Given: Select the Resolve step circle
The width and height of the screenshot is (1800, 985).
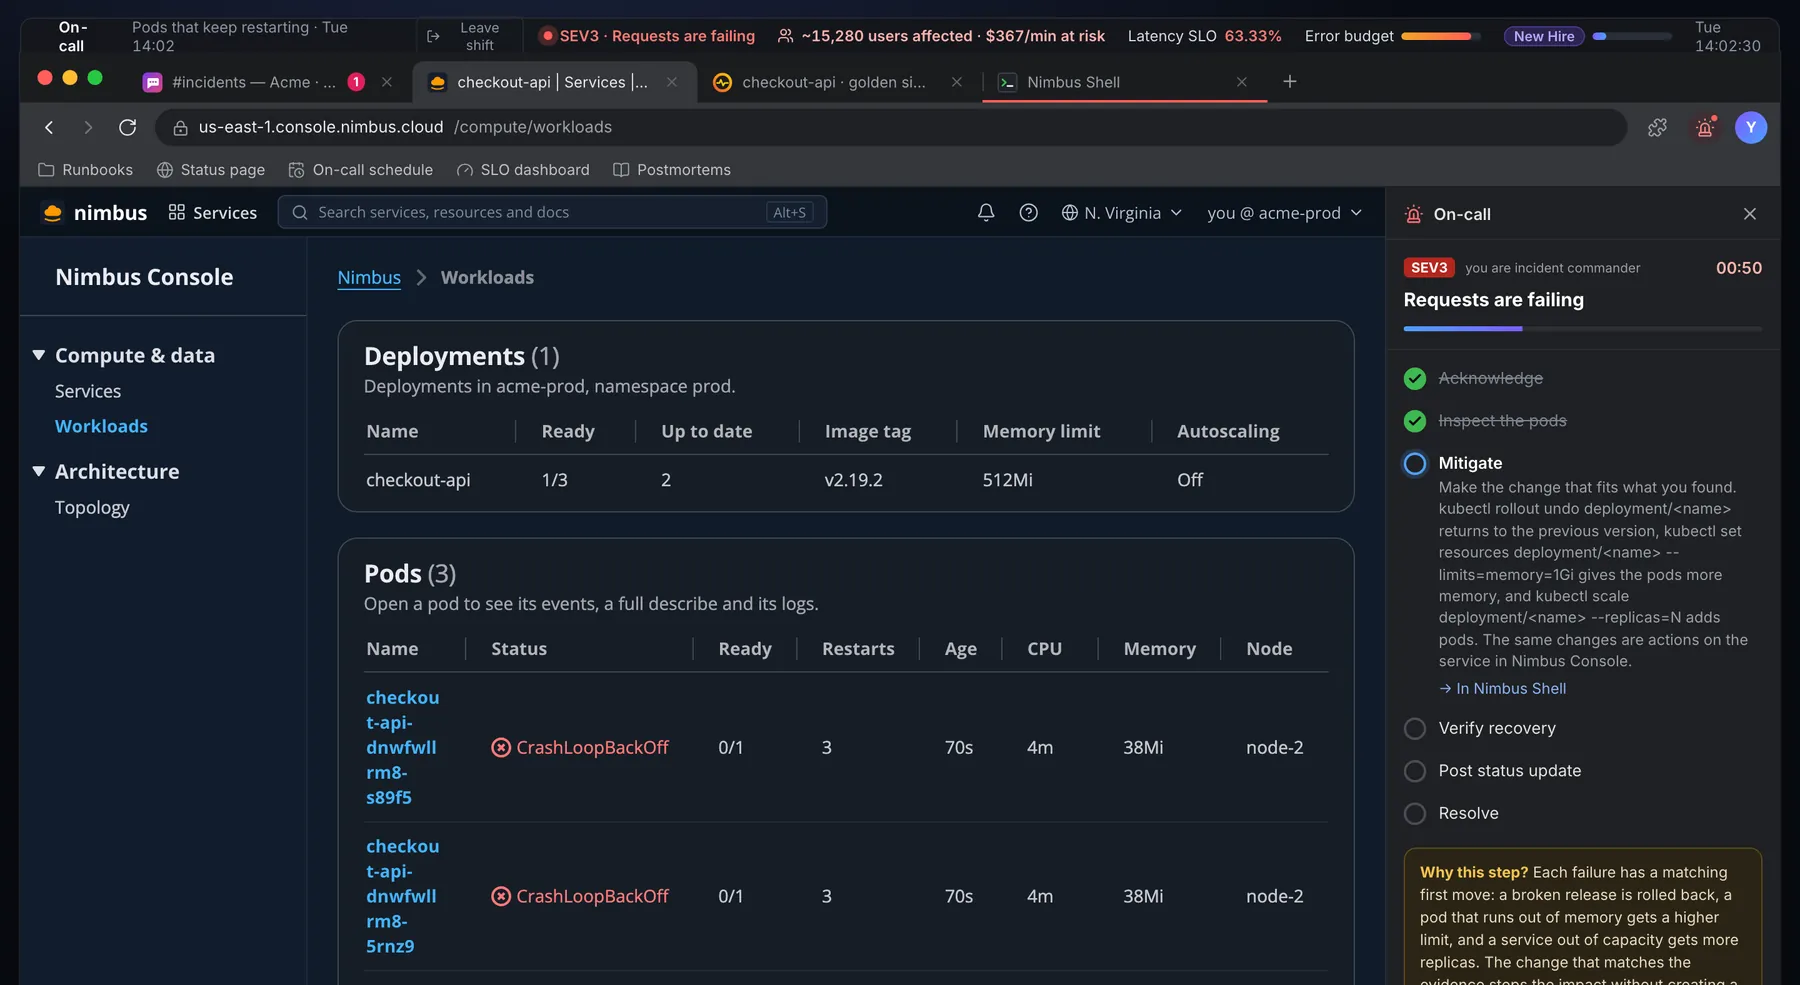Looking at the screenshot, I should click(x=1415, y=813).
